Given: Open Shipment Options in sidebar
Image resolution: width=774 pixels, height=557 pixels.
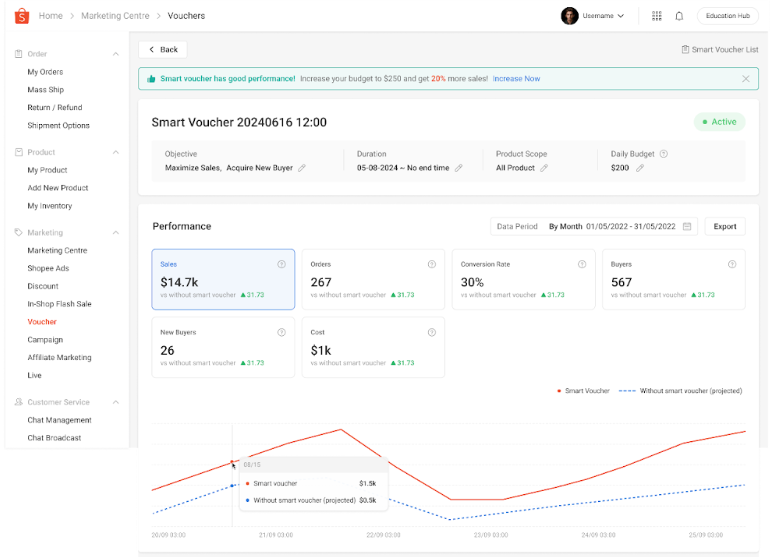Looking at the screenshot, I should point(58,125).
